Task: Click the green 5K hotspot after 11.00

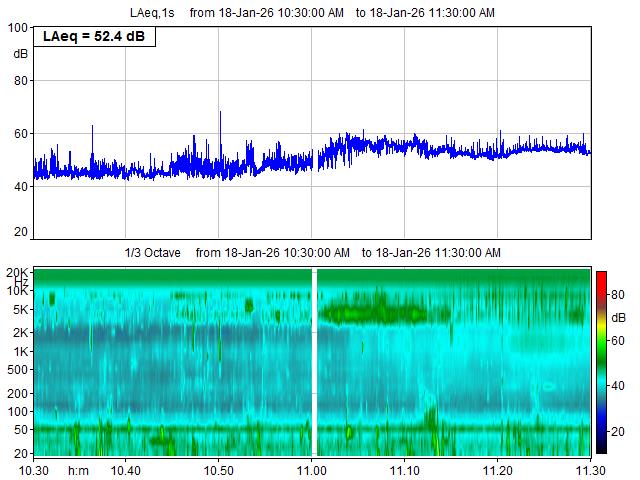Action: [375, 312]
